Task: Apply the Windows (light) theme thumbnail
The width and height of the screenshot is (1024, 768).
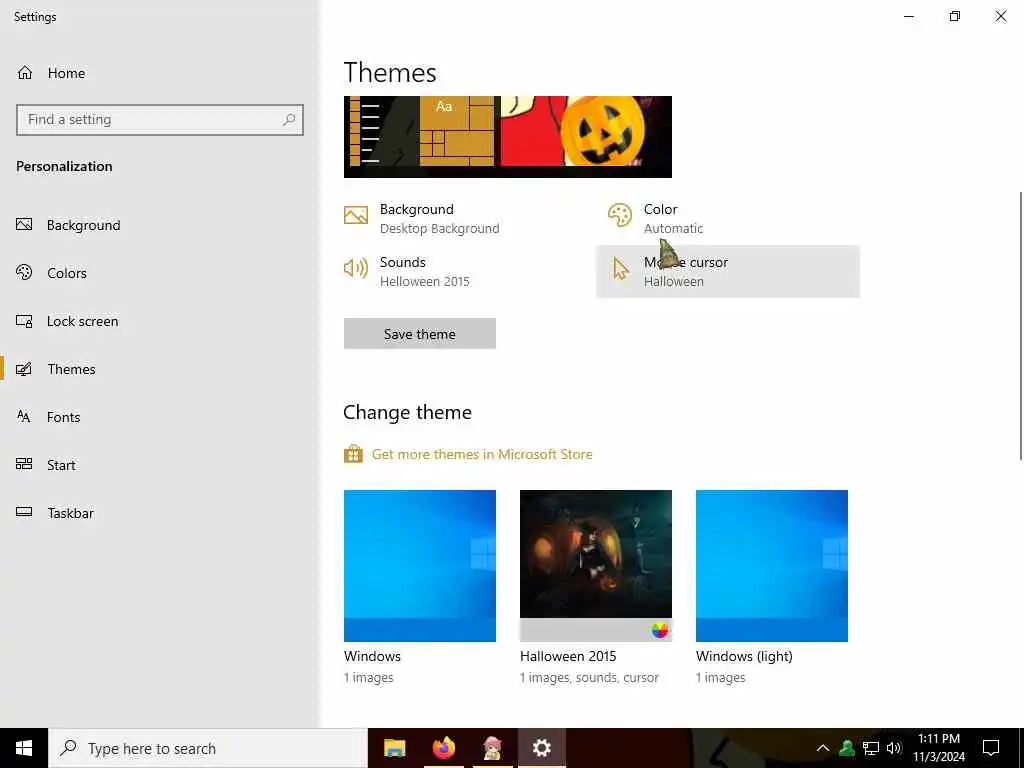Action: point(772,566)
